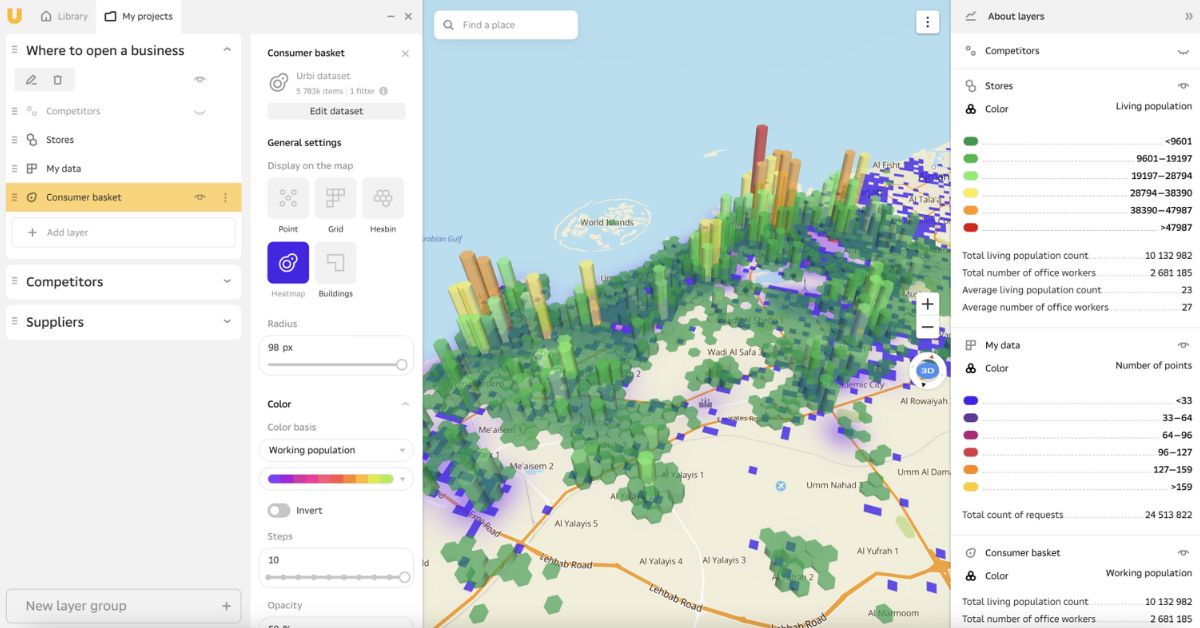Select Point display mode
The width and height of the screenshot is (1200, 628).
click(288, 198)
